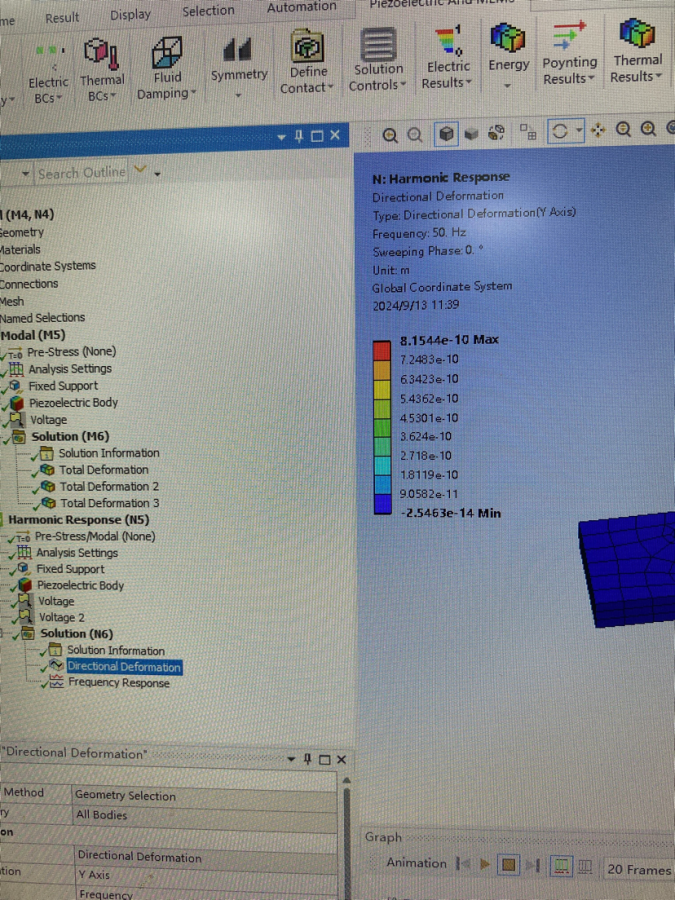Toggle result sets animation mode

(x=584, y=866)
